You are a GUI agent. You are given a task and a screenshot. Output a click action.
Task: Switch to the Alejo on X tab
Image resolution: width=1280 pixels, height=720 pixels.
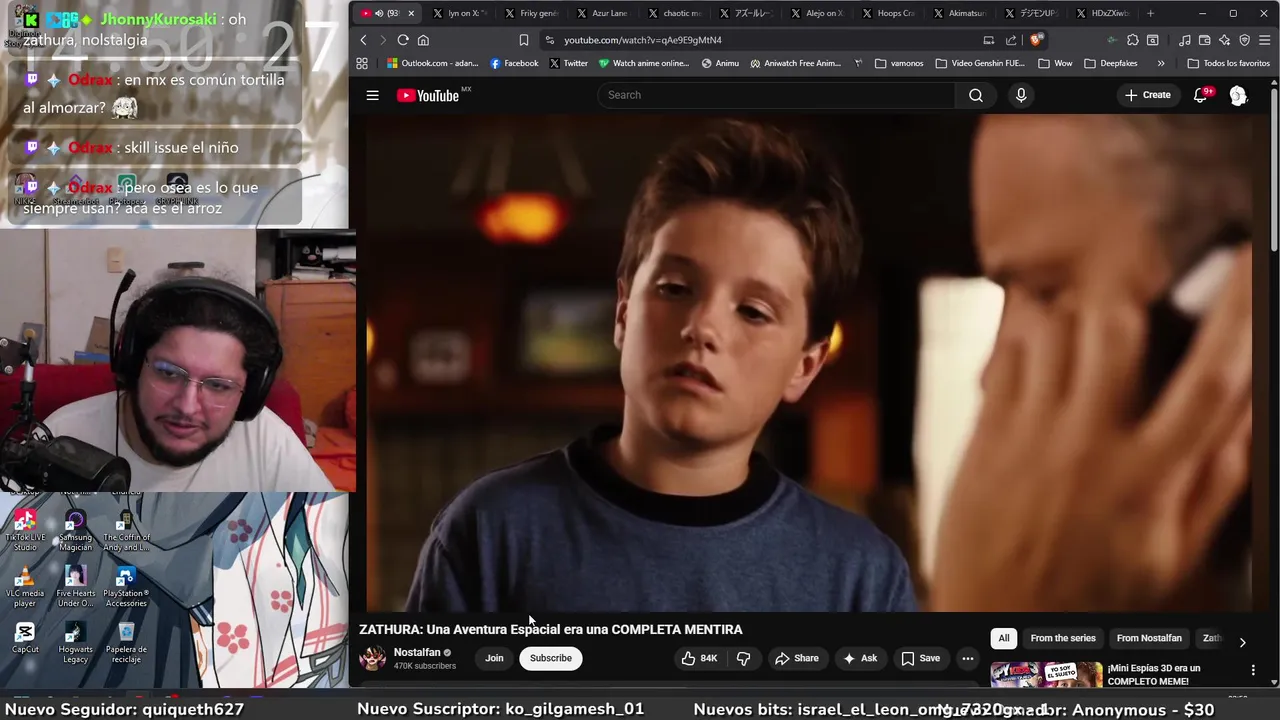click(816, 13)
